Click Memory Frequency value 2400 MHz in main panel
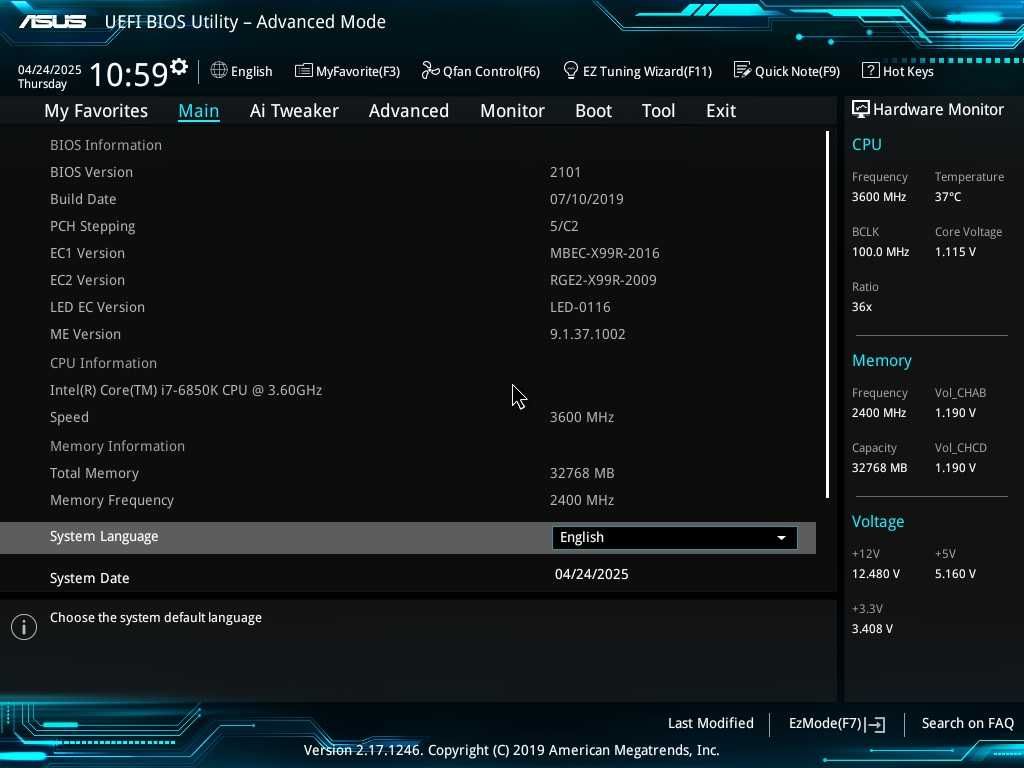The image size is (1024, 768). tap(581, 500)
